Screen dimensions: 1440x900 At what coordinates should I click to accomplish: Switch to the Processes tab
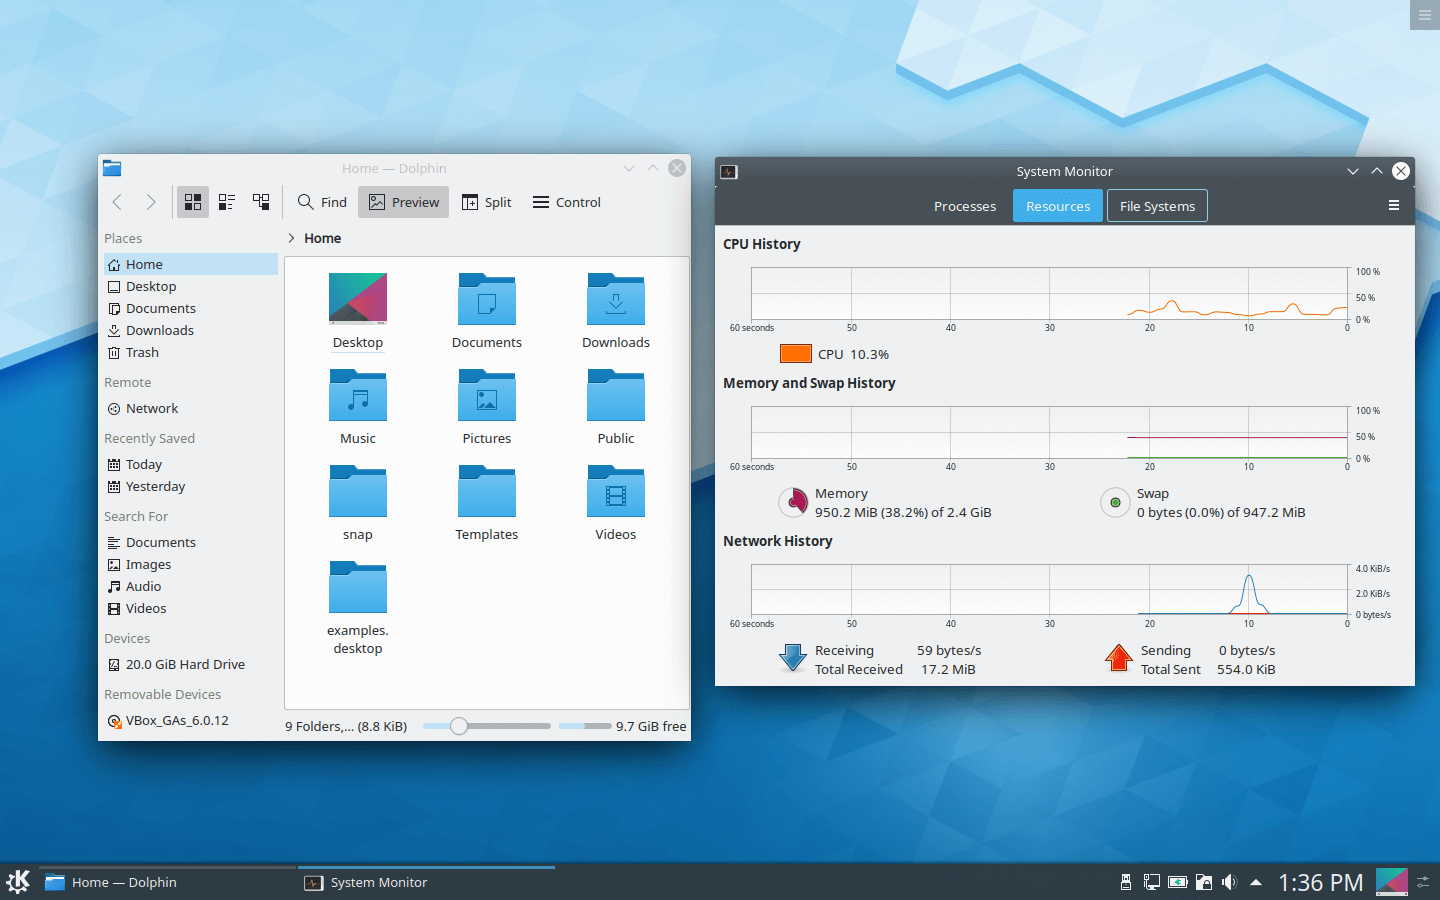click(x=964, y=206)
